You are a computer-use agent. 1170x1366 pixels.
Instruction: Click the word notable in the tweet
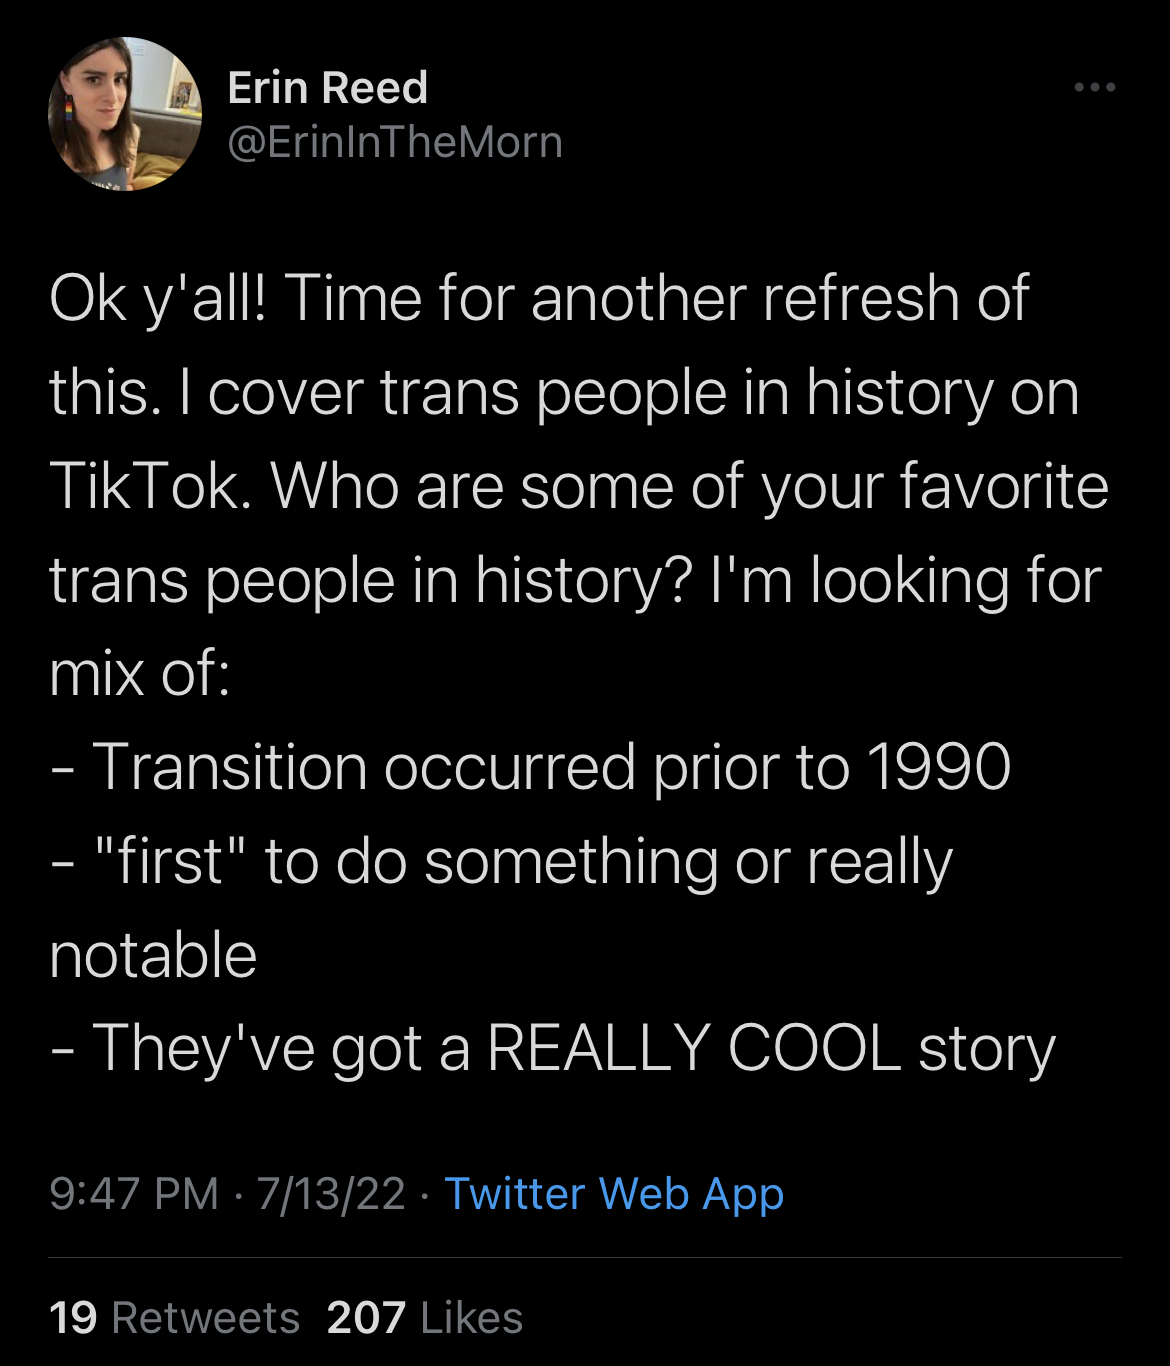[x=153, y=955]
